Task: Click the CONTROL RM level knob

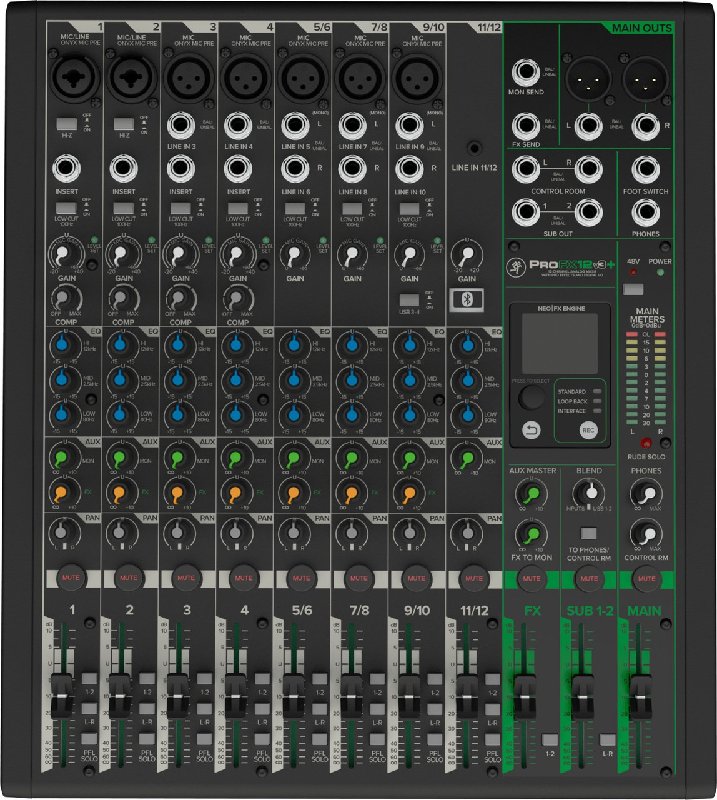Action: [647, 534]
